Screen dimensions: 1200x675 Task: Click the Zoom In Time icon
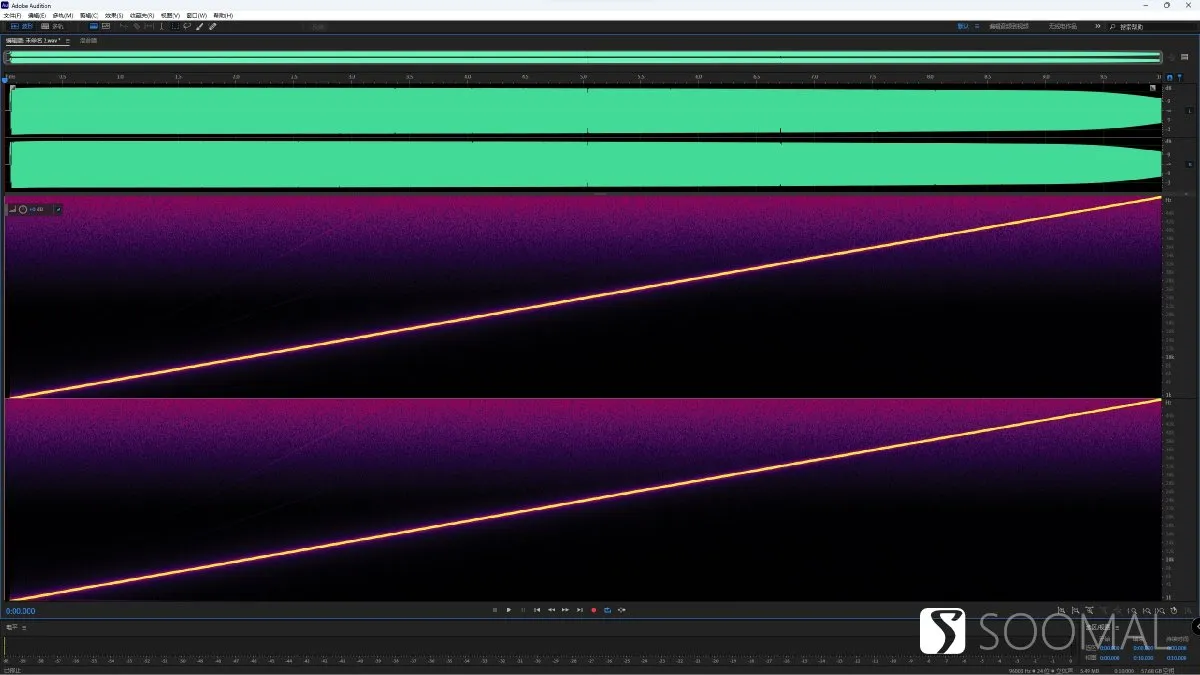[x=1090, y=610]
